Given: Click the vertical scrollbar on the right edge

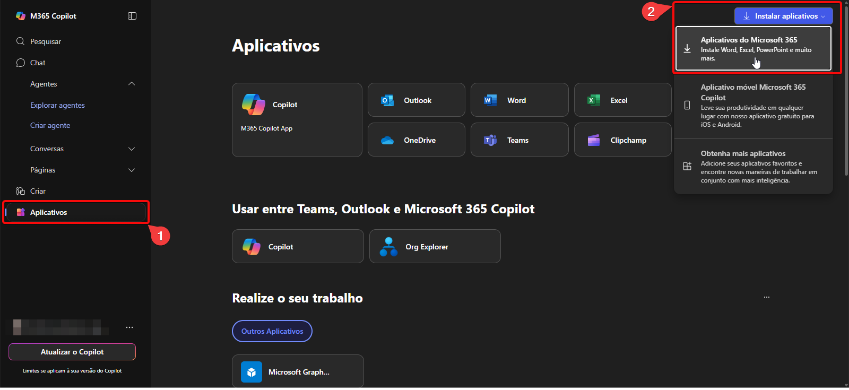Looking at the screenshot, I should 845,92.
